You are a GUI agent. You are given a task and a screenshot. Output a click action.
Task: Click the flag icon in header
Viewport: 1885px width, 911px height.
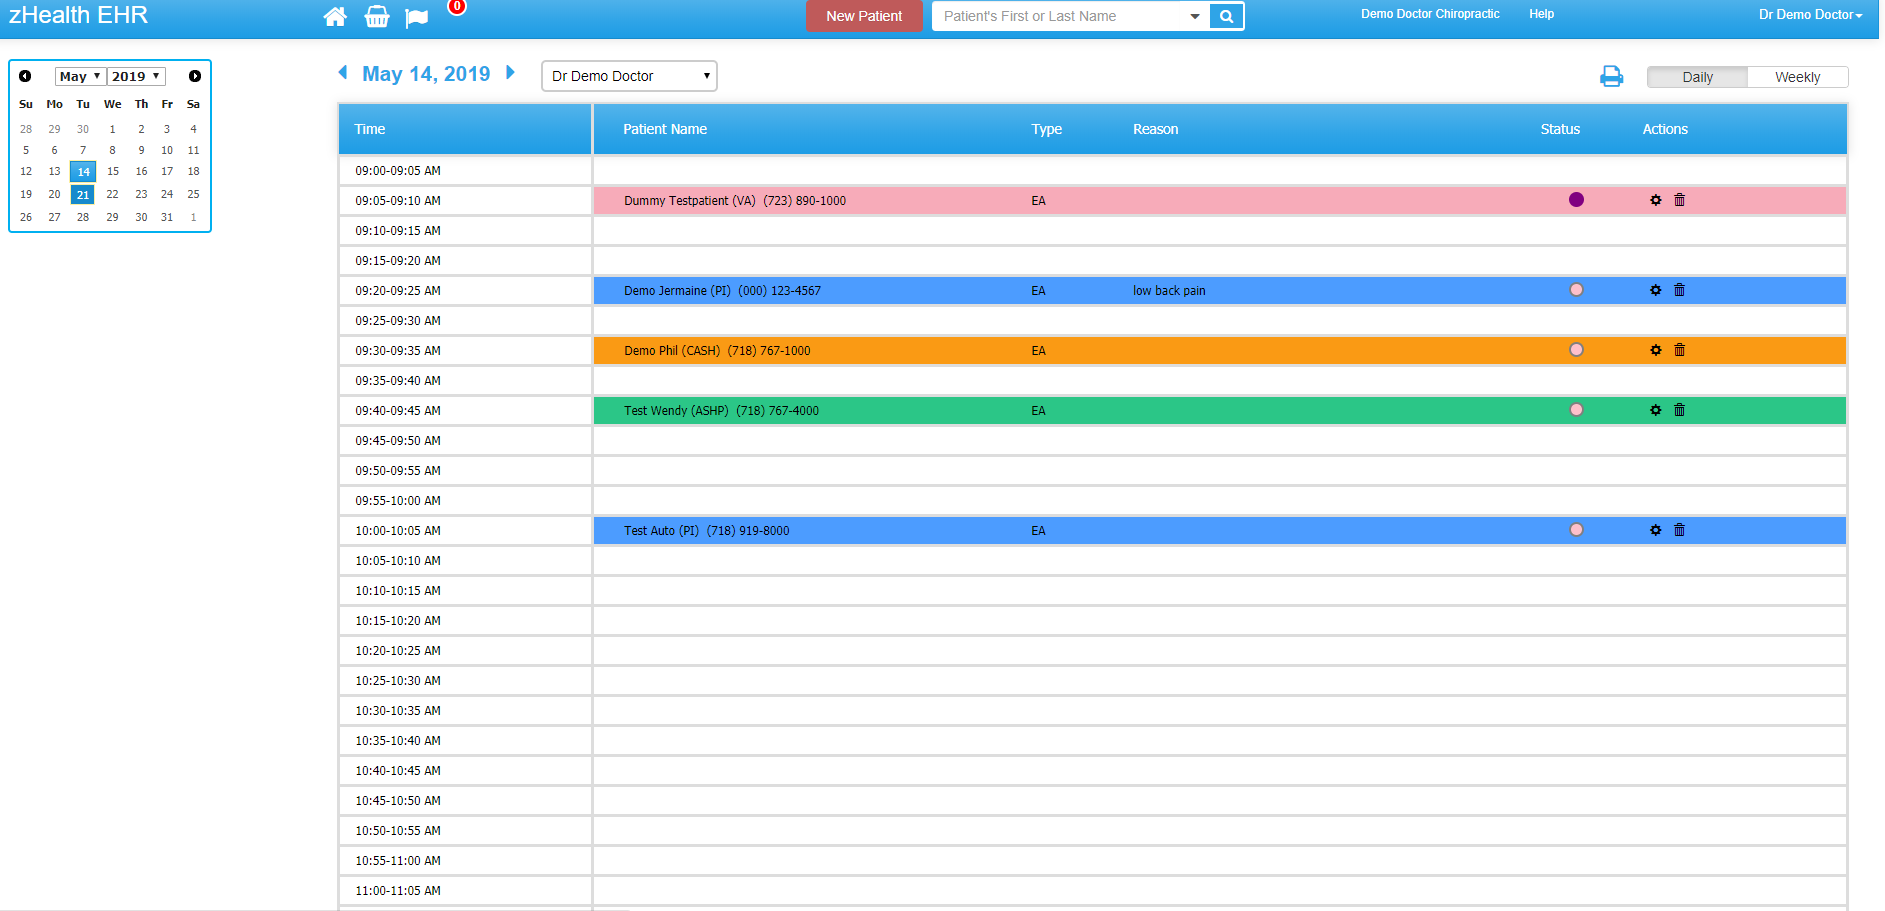[x=417, y=17]
